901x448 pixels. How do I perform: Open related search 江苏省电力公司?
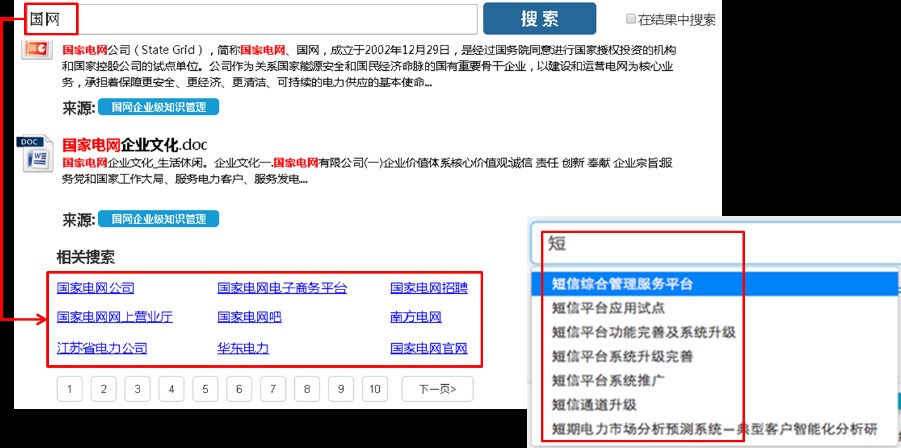[x=102, y=348]
